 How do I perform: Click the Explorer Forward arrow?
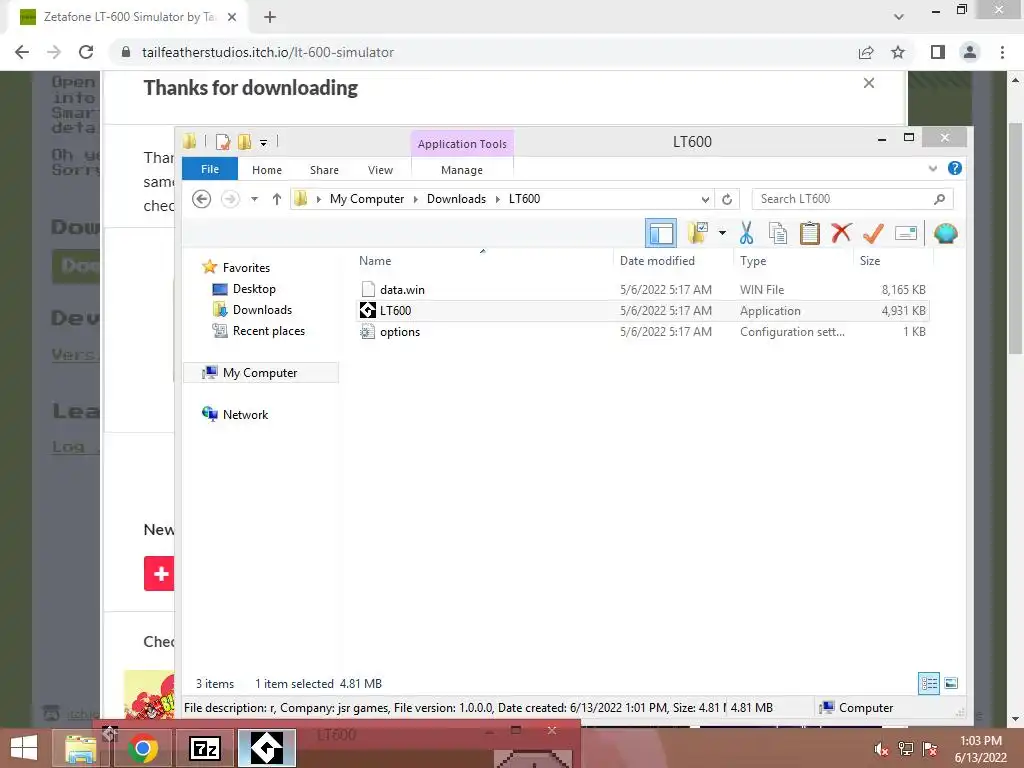pyautogui.click(x=230, y=199)
